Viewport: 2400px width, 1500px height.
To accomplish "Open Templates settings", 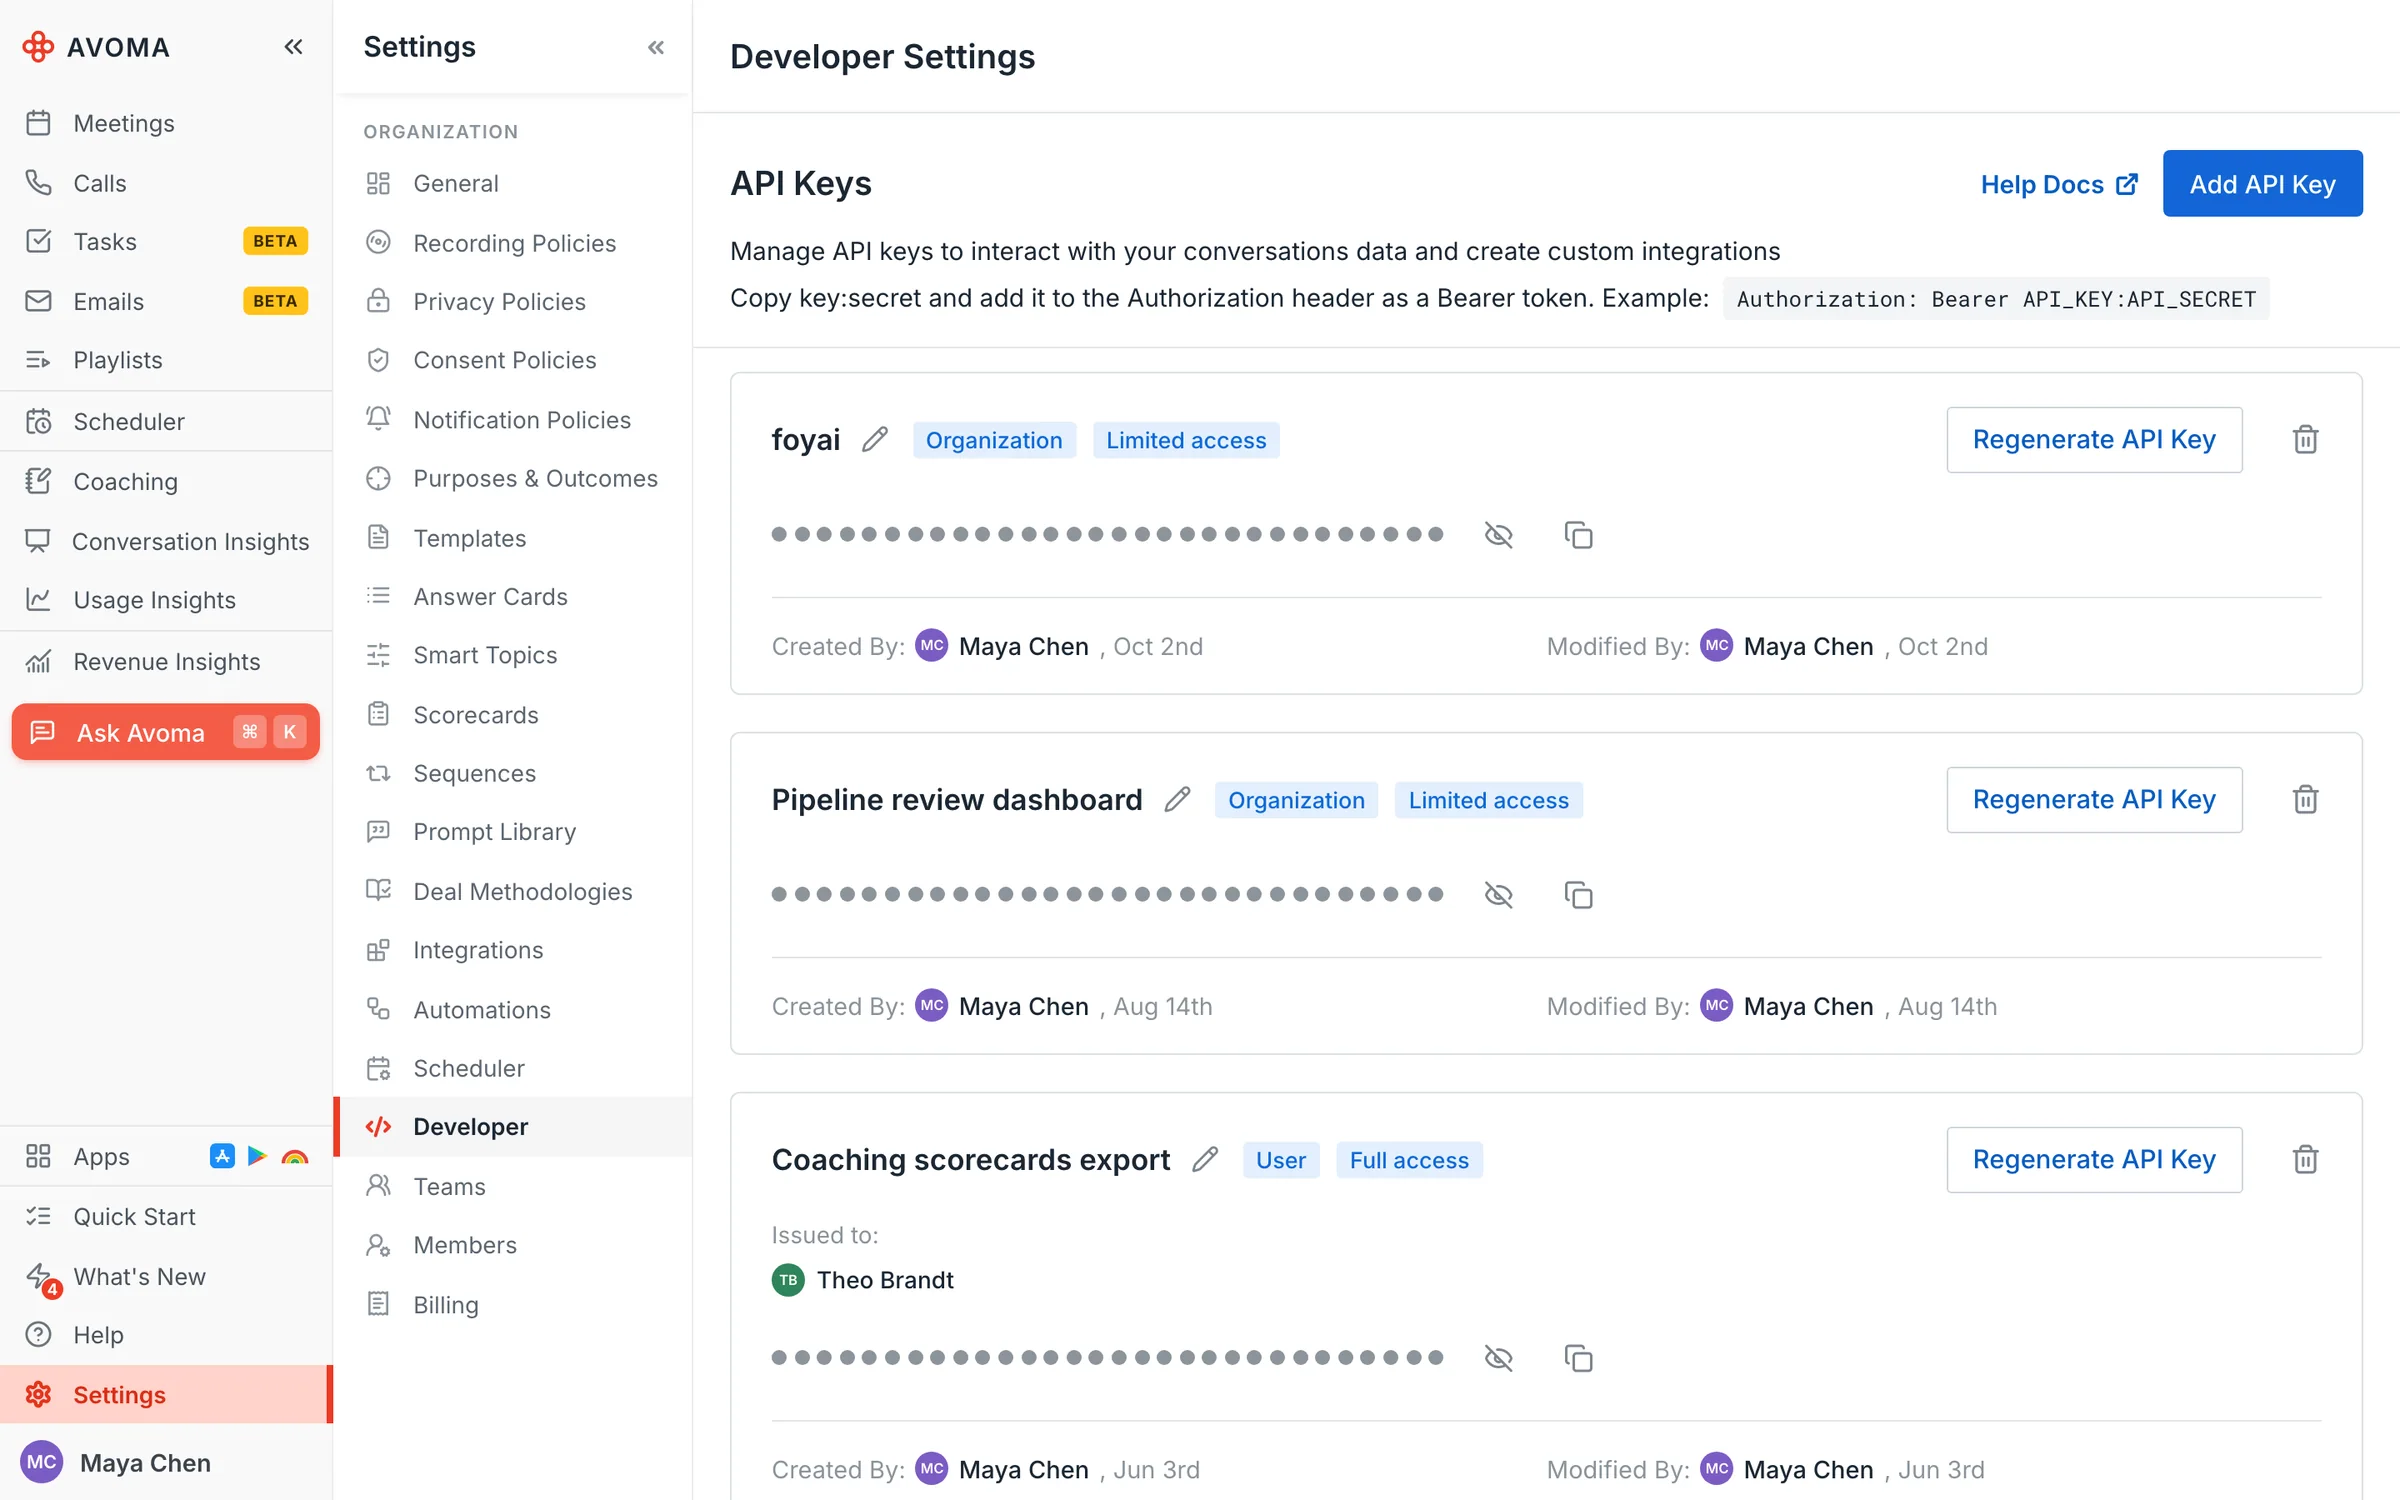I will click(x=512, y=537).
